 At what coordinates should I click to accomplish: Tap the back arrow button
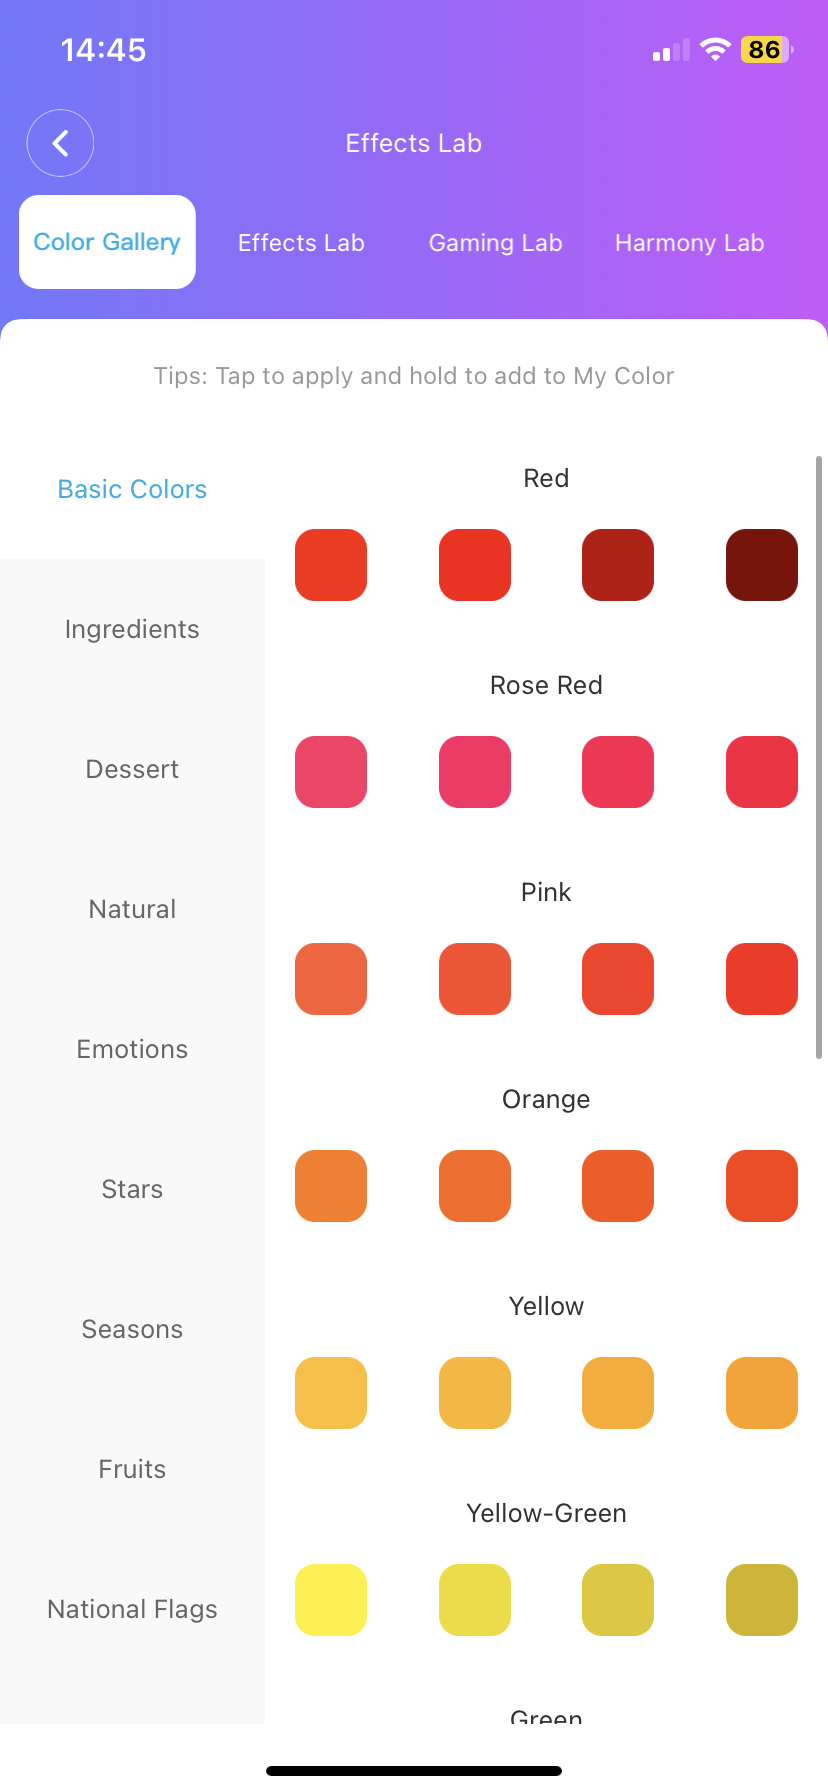[60, 143]
